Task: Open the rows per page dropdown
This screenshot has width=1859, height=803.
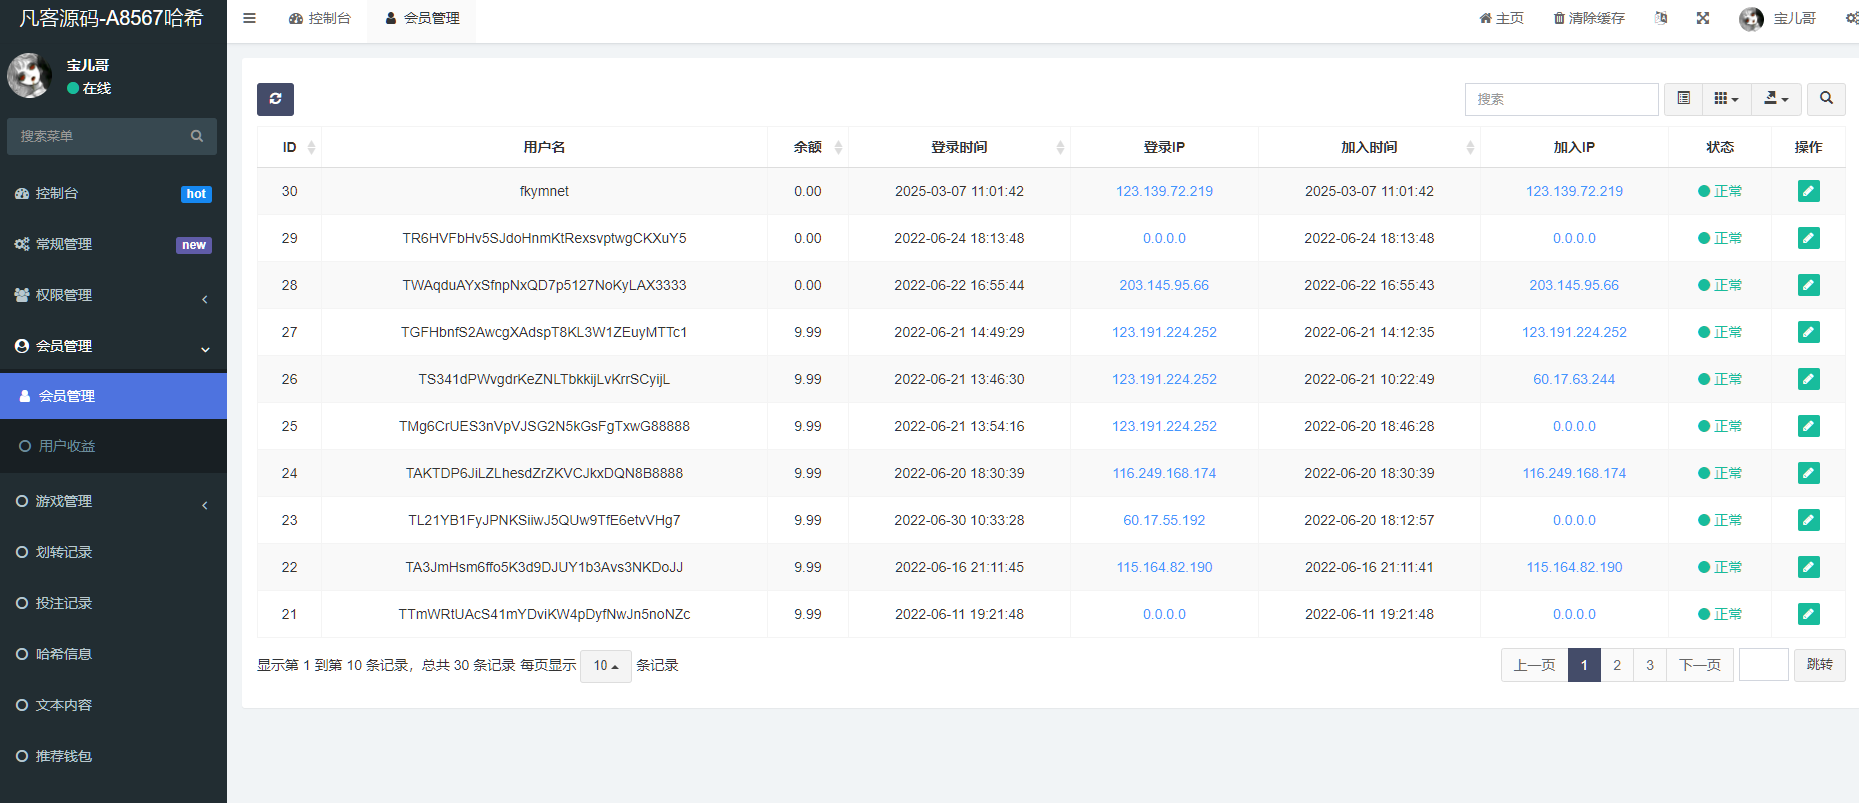Action: pos(605,666)
